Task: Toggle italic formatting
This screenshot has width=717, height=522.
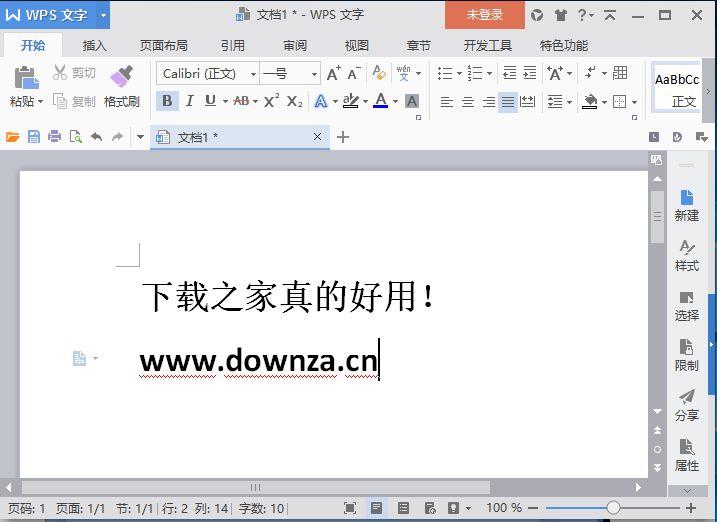Action: point(190,101)
